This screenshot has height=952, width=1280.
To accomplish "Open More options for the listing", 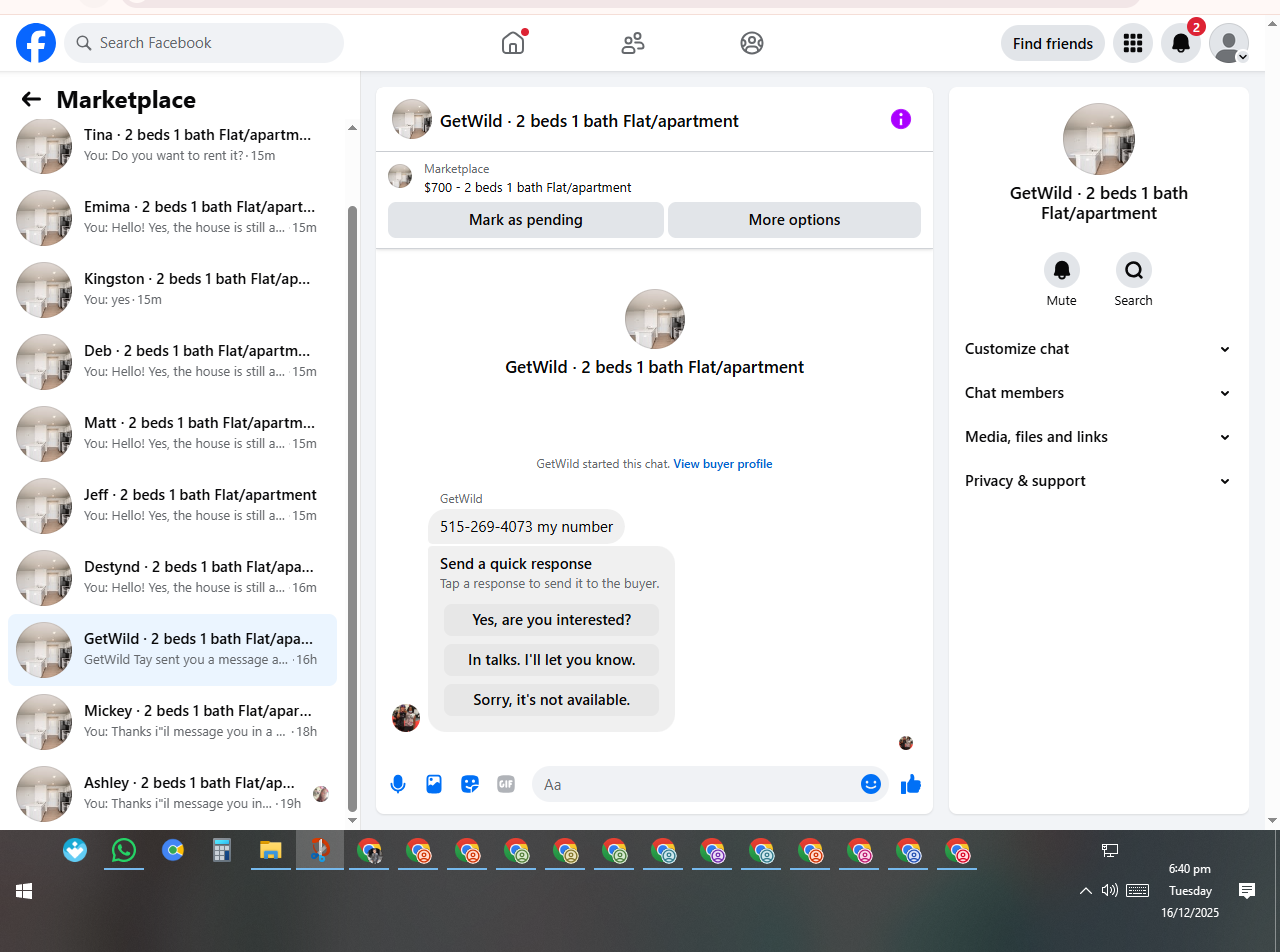I will tap(794, 220).
